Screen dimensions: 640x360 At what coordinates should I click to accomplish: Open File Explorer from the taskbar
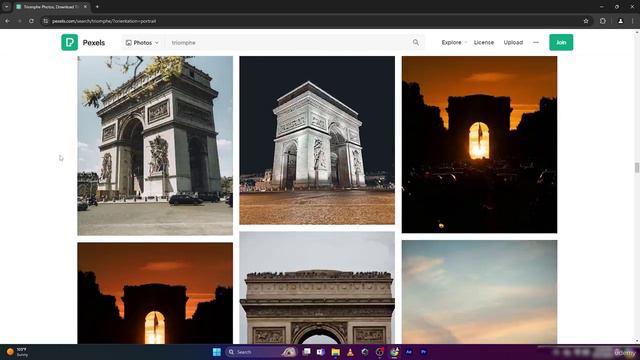tap(336, 352)
